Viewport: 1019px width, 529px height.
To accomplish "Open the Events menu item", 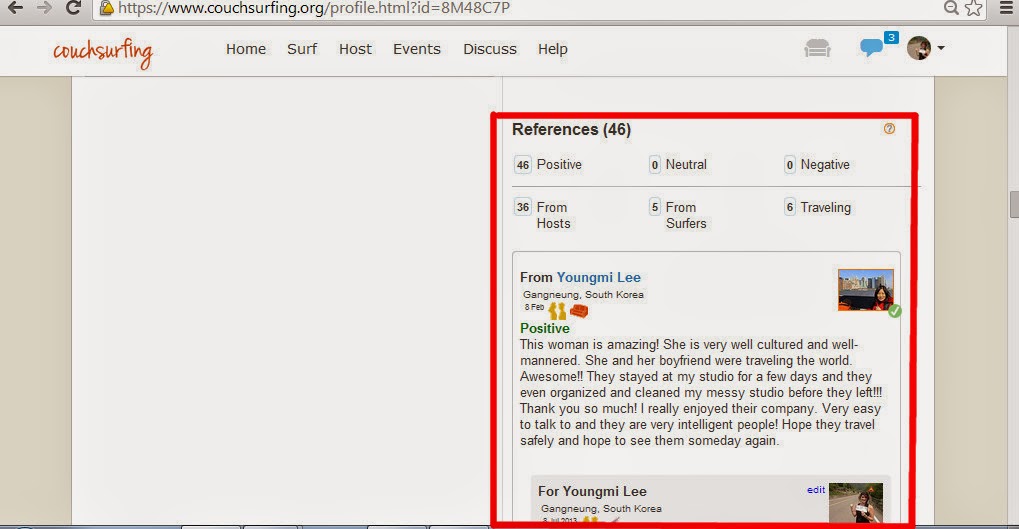I will tap(417, 49).
